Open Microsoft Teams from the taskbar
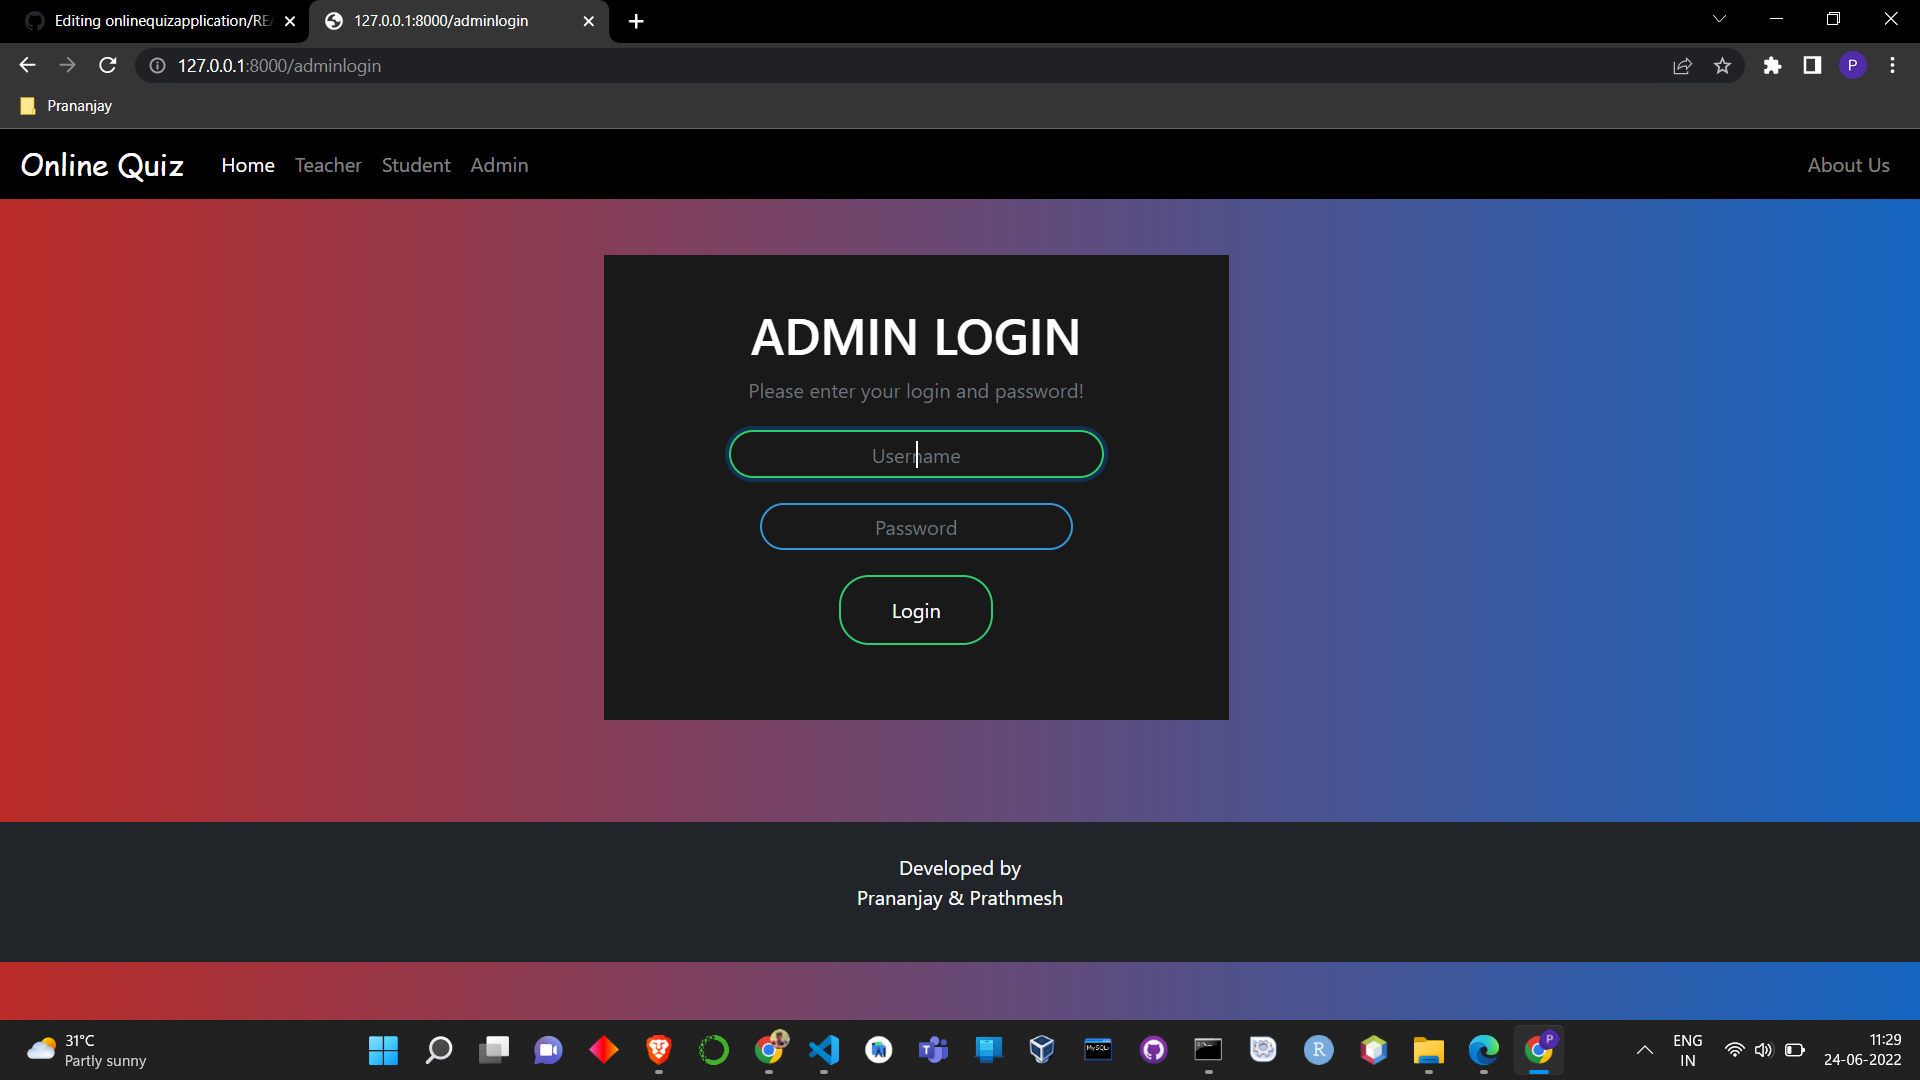 (x=933, y=1050)
